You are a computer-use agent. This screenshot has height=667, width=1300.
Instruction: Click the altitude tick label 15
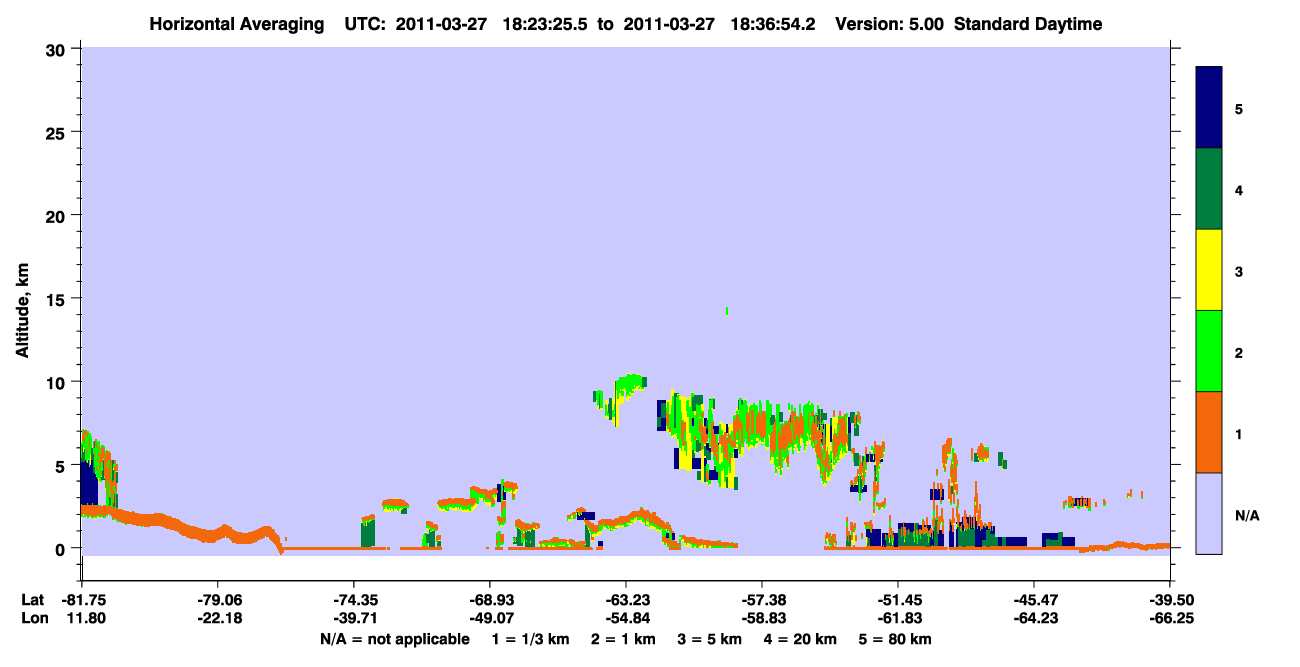pos(58,299)
